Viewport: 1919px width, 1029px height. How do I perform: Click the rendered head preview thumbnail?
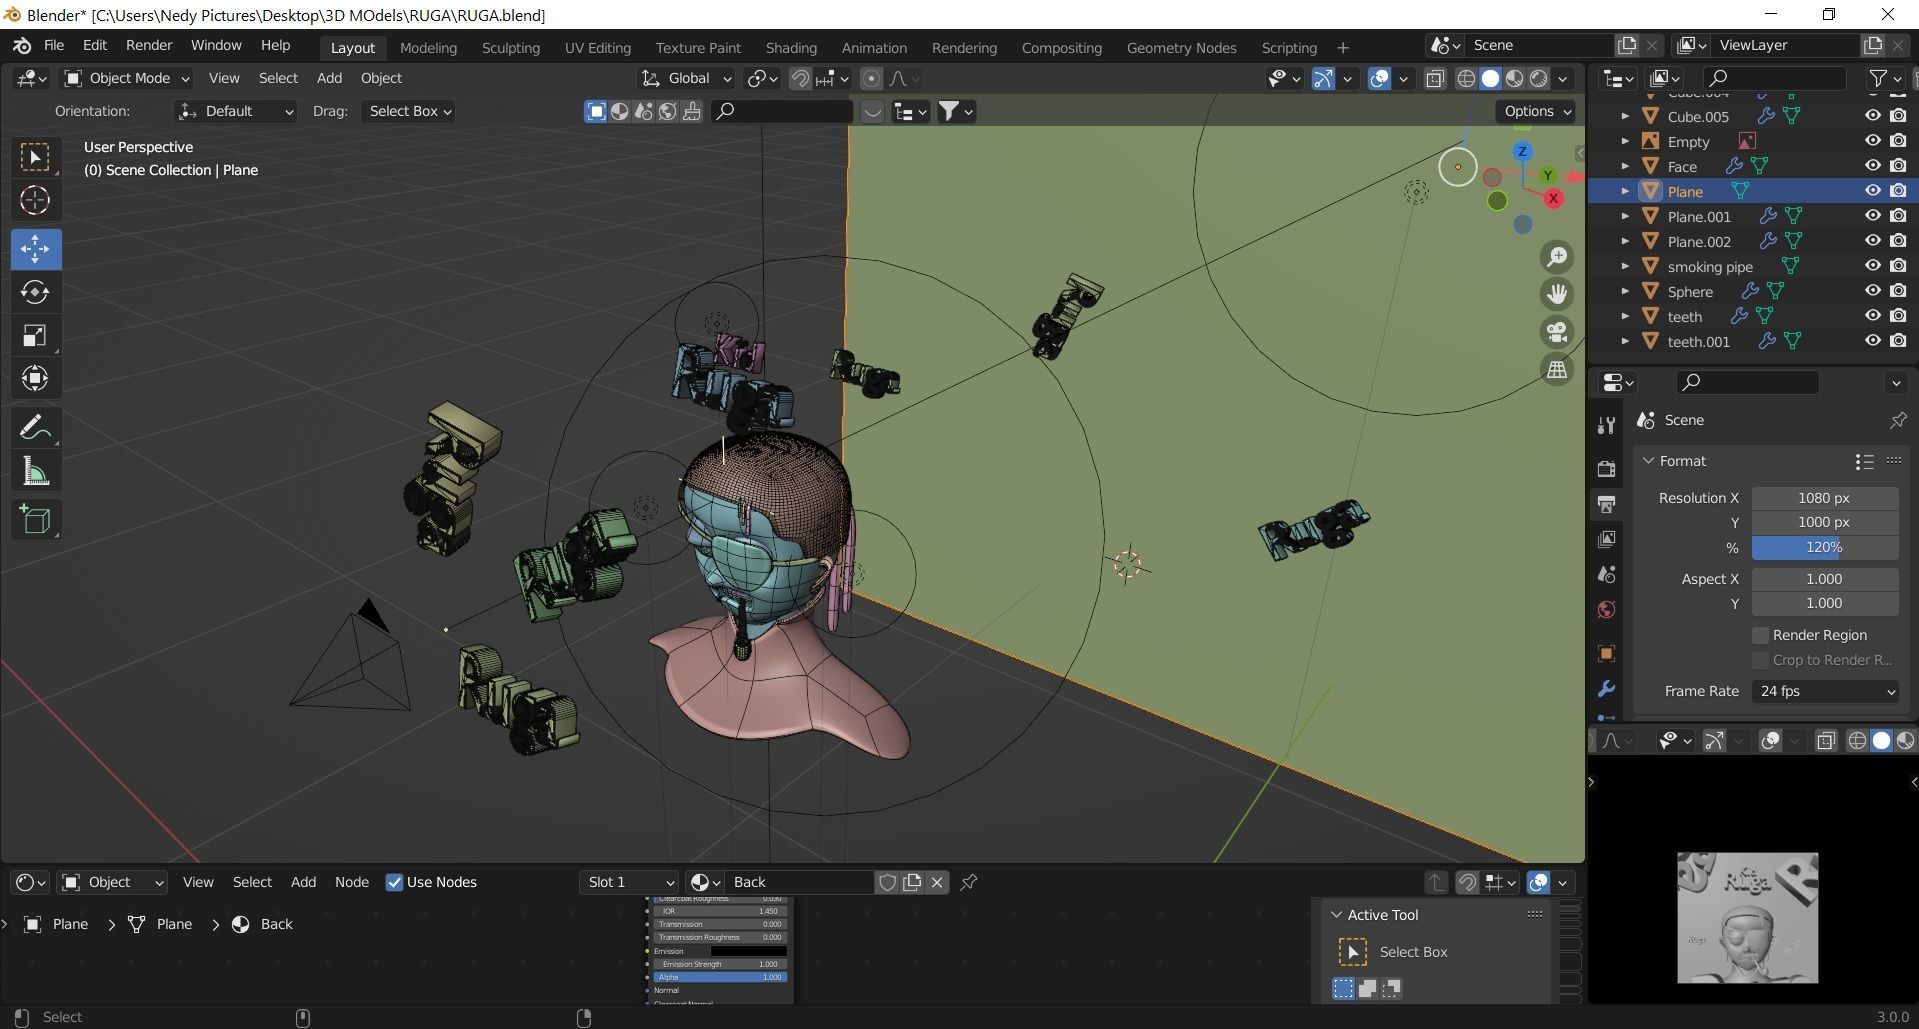(1747, 917)
